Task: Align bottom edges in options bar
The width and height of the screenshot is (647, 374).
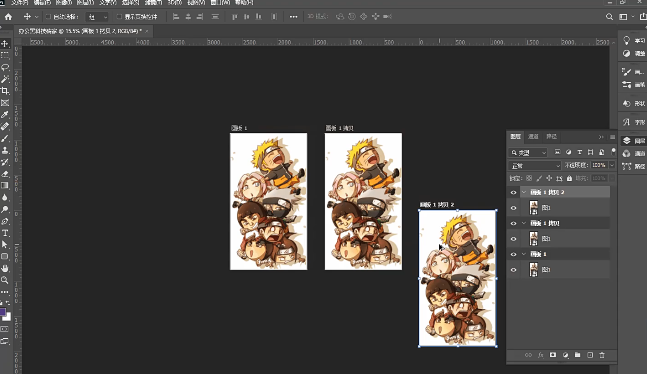Action: point(259,17)
